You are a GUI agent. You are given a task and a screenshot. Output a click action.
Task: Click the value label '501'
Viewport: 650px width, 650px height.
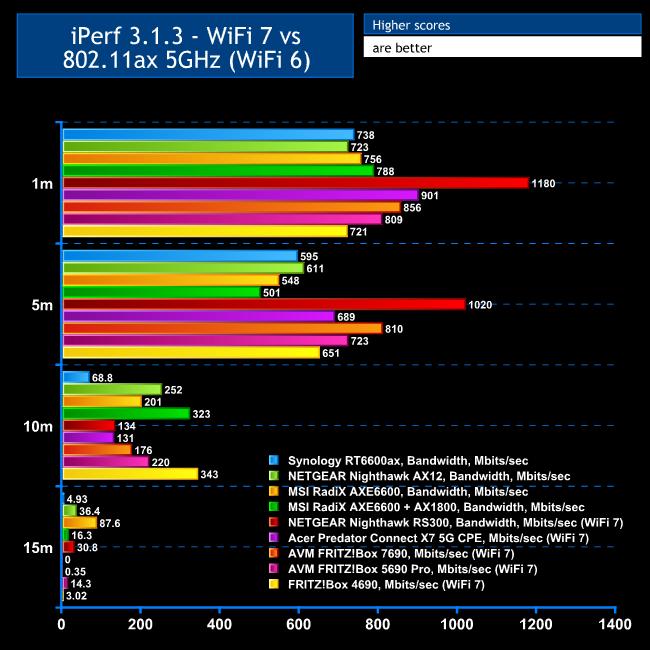[272, 293]
